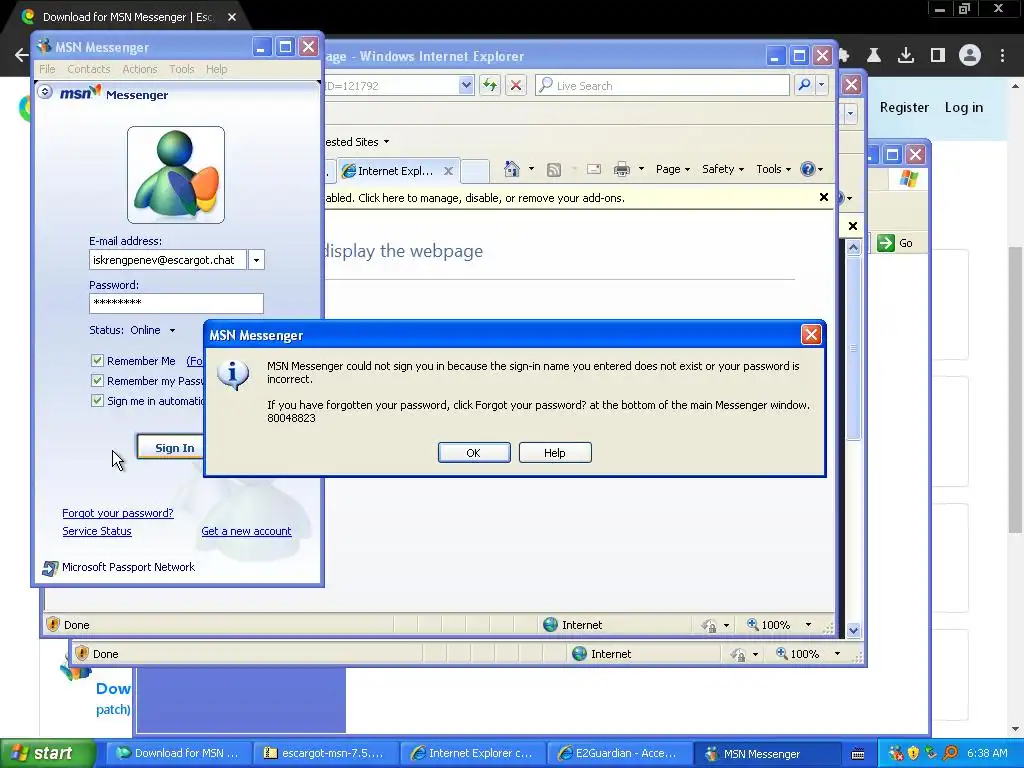Click the OK button in the error dialog
This screenshot has width=1024, height=768.
click(x=474, y=453)
